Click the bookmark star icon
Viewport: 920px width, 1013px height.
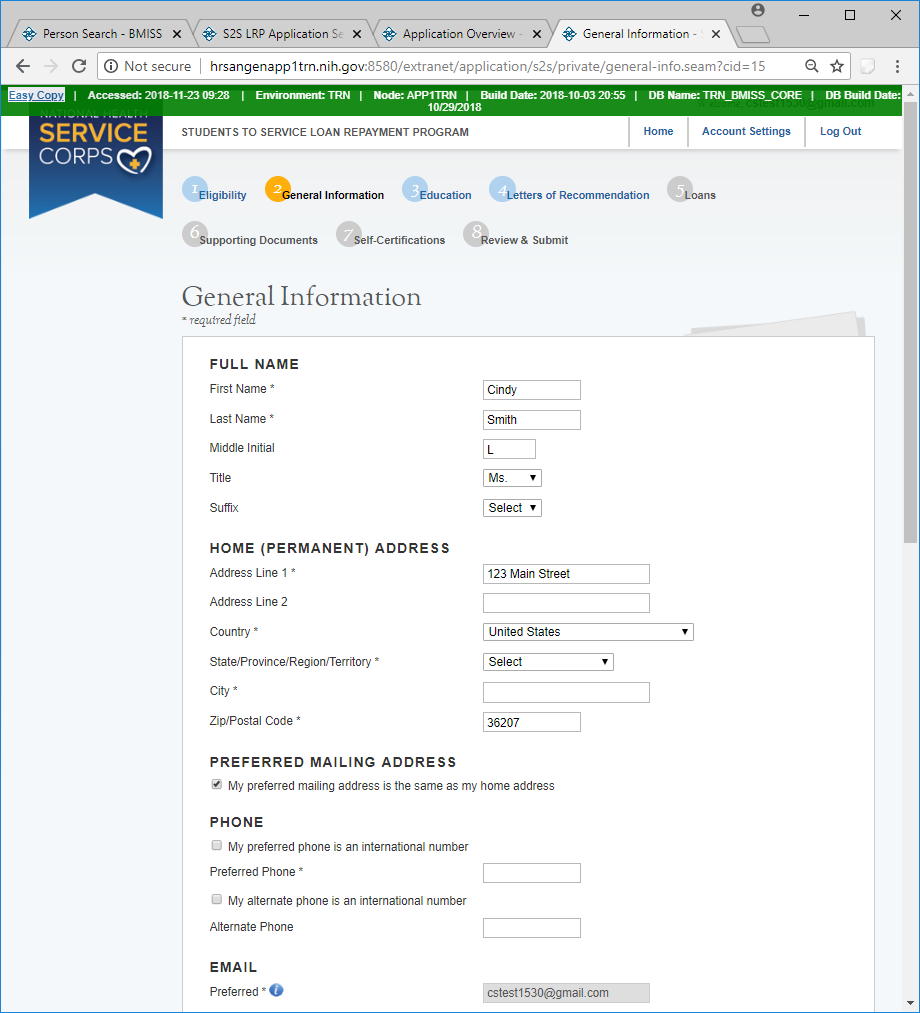(837, 66)
